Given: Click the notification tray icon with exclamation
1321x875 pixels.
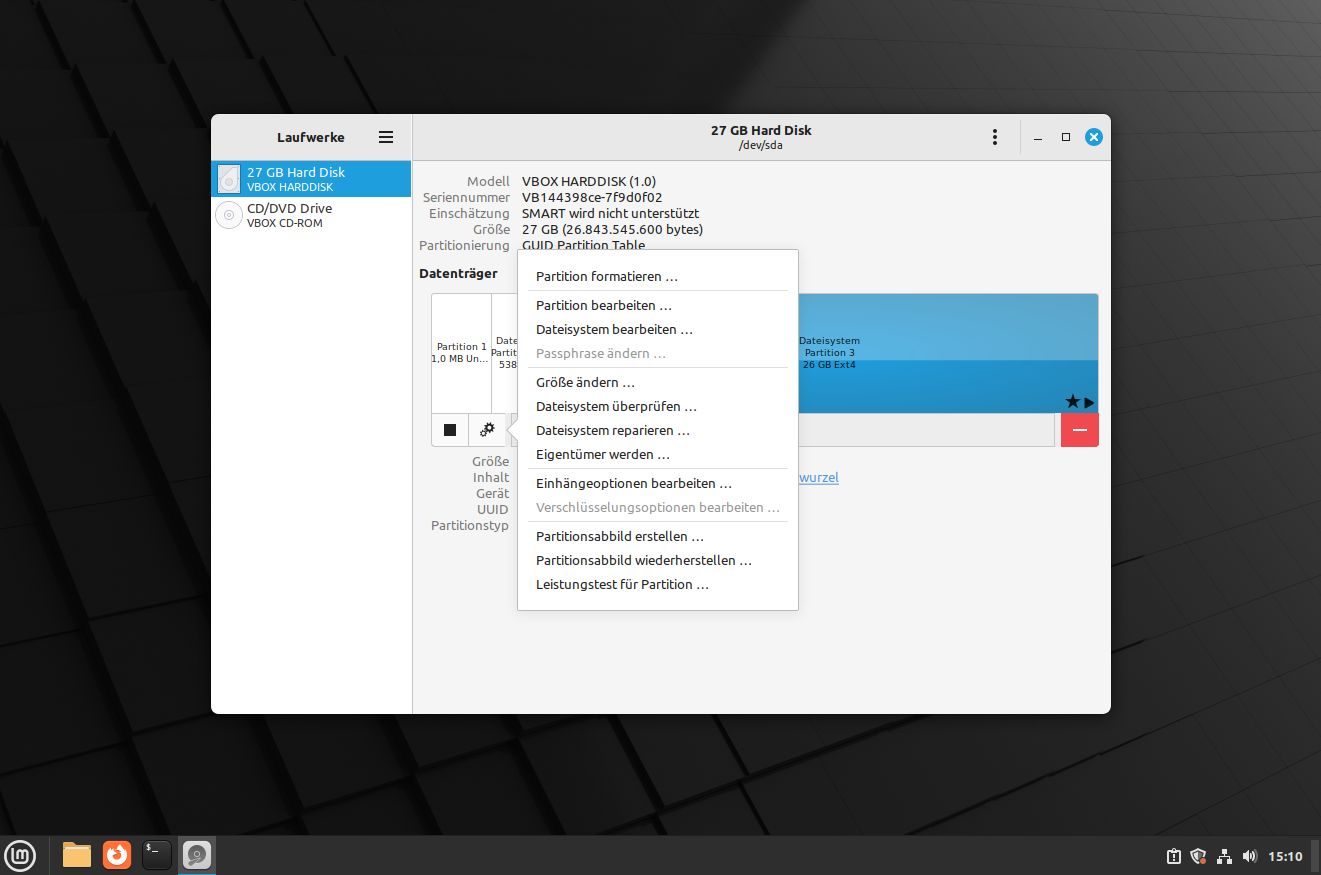Looking at the screenshot, I should tap(1173, 856).
